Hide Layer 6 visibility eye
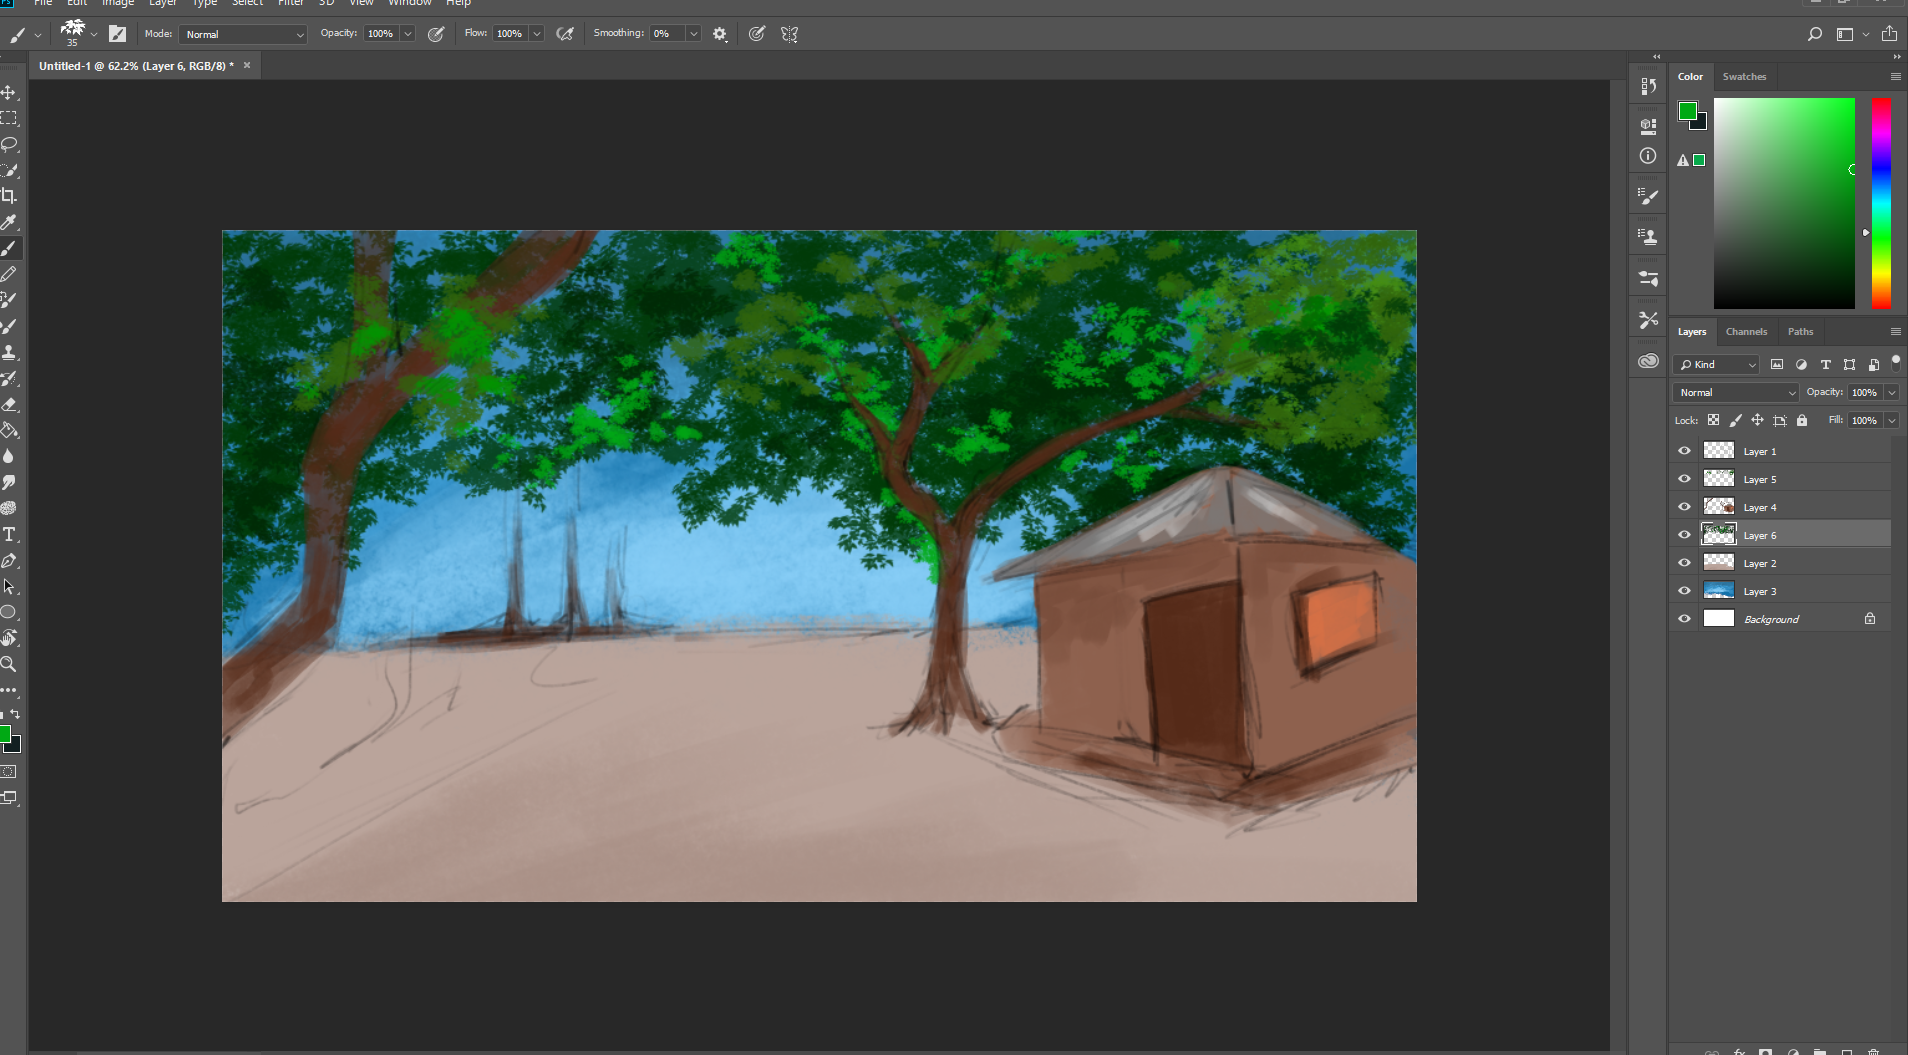Screen dimensions: 1908x1055 [x=1684, y=535]
